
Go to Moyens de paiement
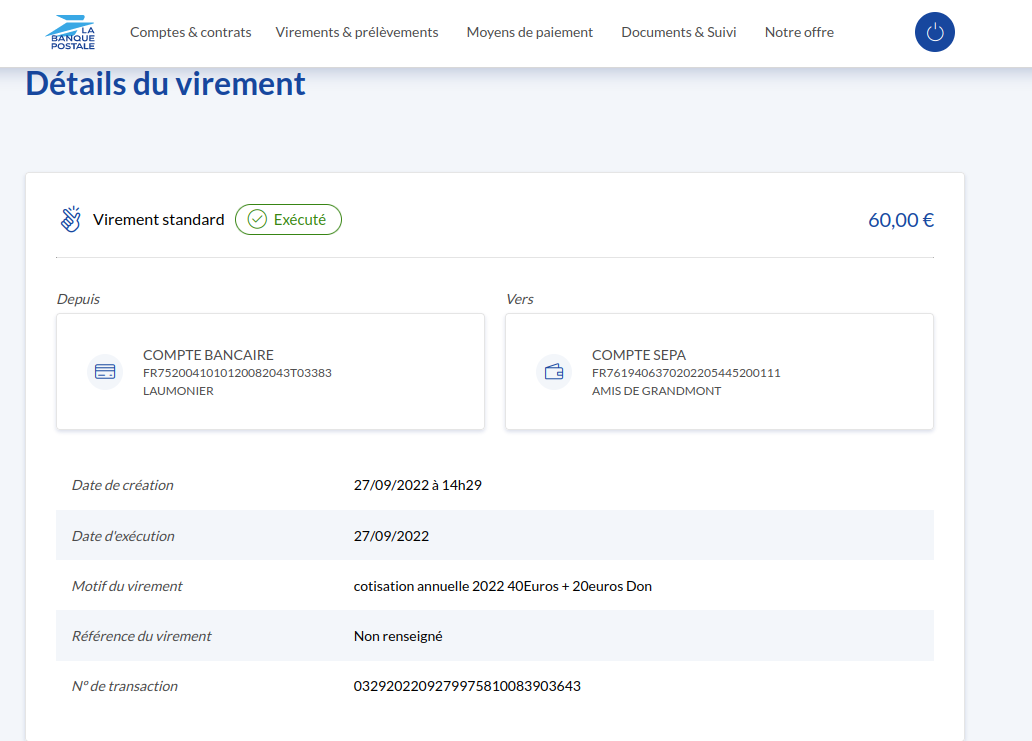(x=529, y=32)
